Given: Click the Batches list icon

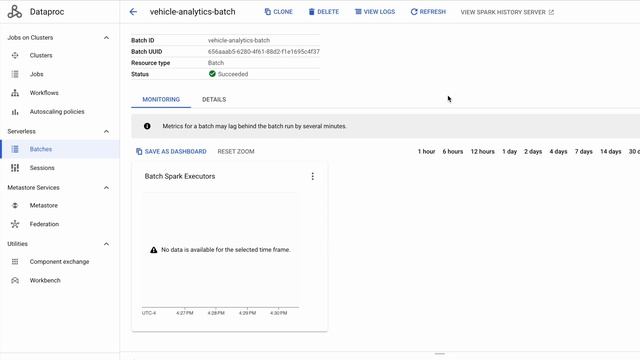Looking at the screenshot, I should pos(15,149).
